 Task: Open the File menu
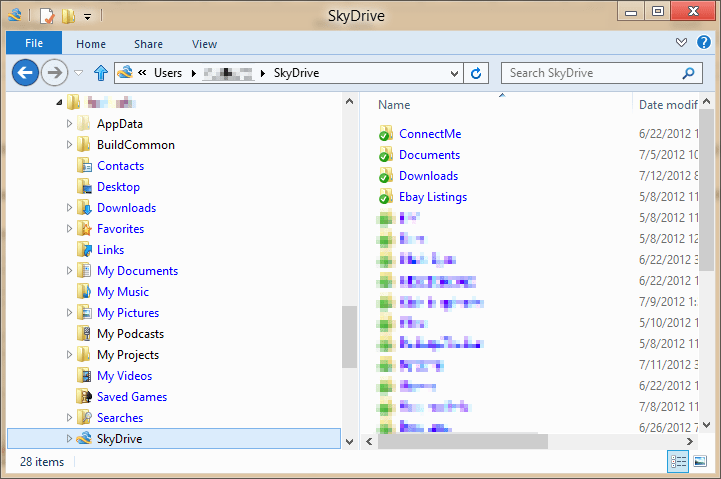pyautogui.click(x=34, y=43)
